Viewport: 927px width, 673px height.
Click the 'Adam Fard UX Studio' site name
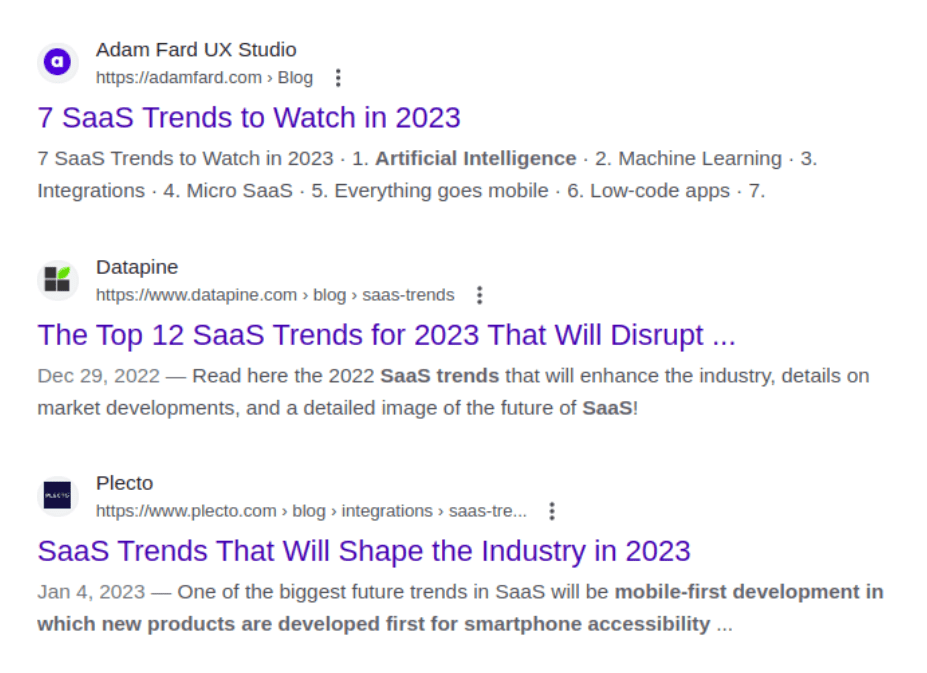pos(196,50)
